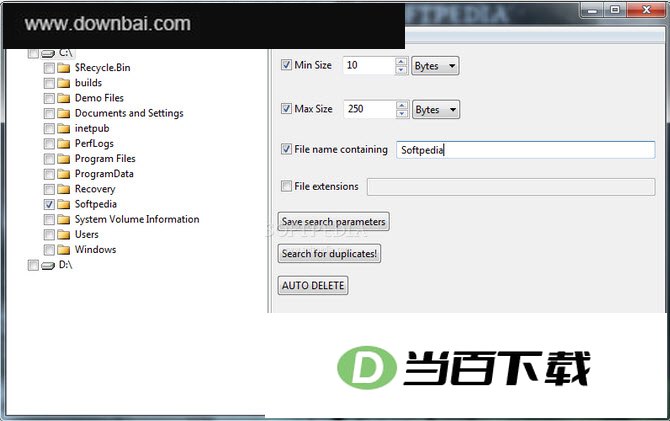Check the Demo Files folder box

tap(49, 98)
